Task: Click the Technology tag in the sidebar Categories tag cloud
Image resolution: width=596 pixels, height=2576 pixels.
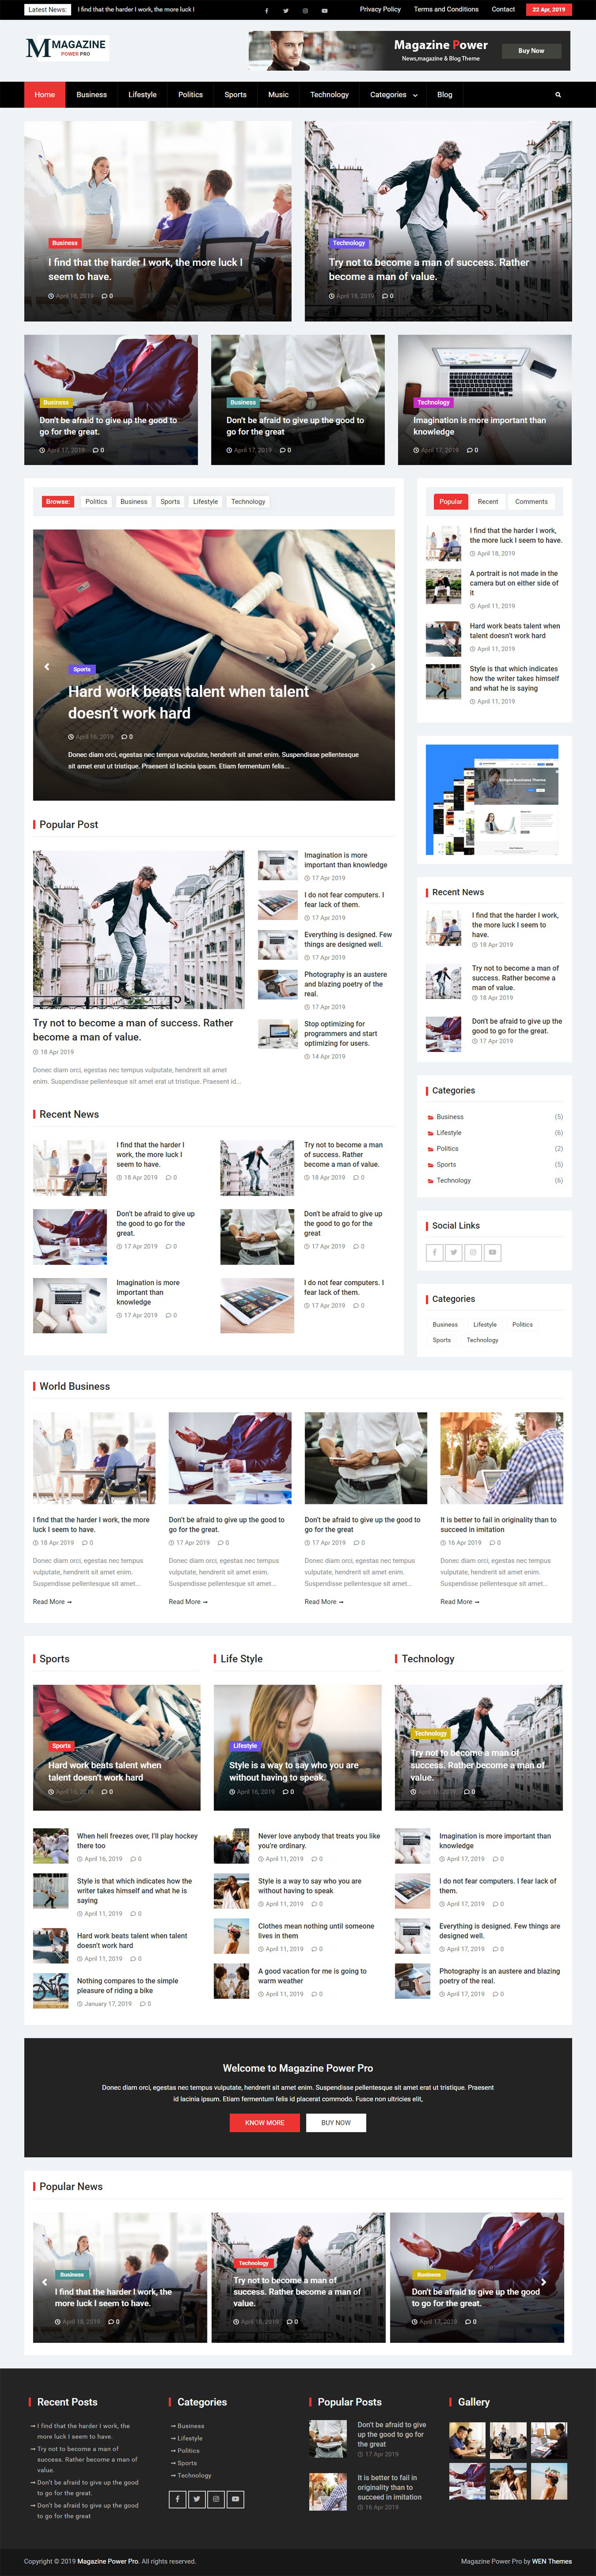Action: pyautogui.click(x=482, y=1340)
